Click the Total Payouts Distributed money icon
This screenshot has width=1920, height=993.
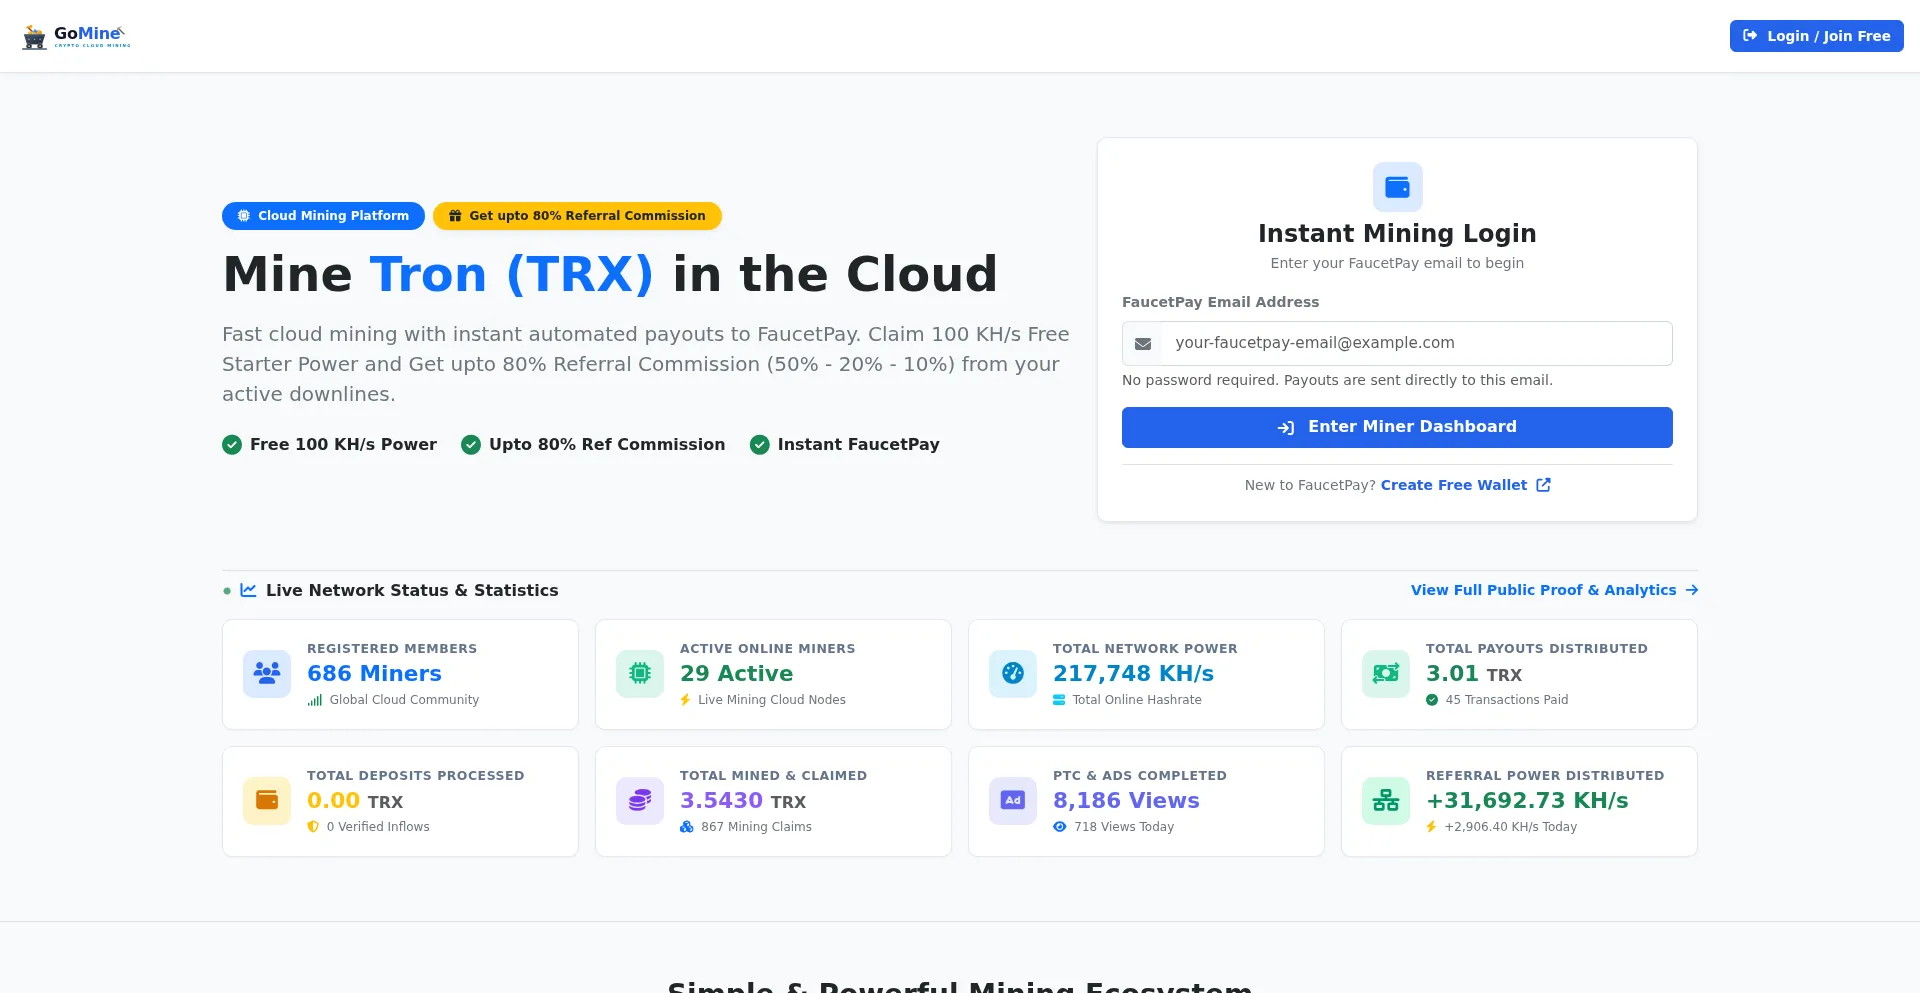[x=1386, y=673]
